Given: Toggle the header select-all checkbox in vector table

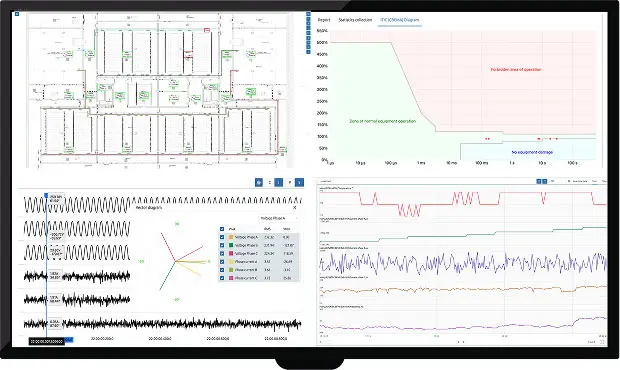Looking at the screenshot, I should point(222,229).
